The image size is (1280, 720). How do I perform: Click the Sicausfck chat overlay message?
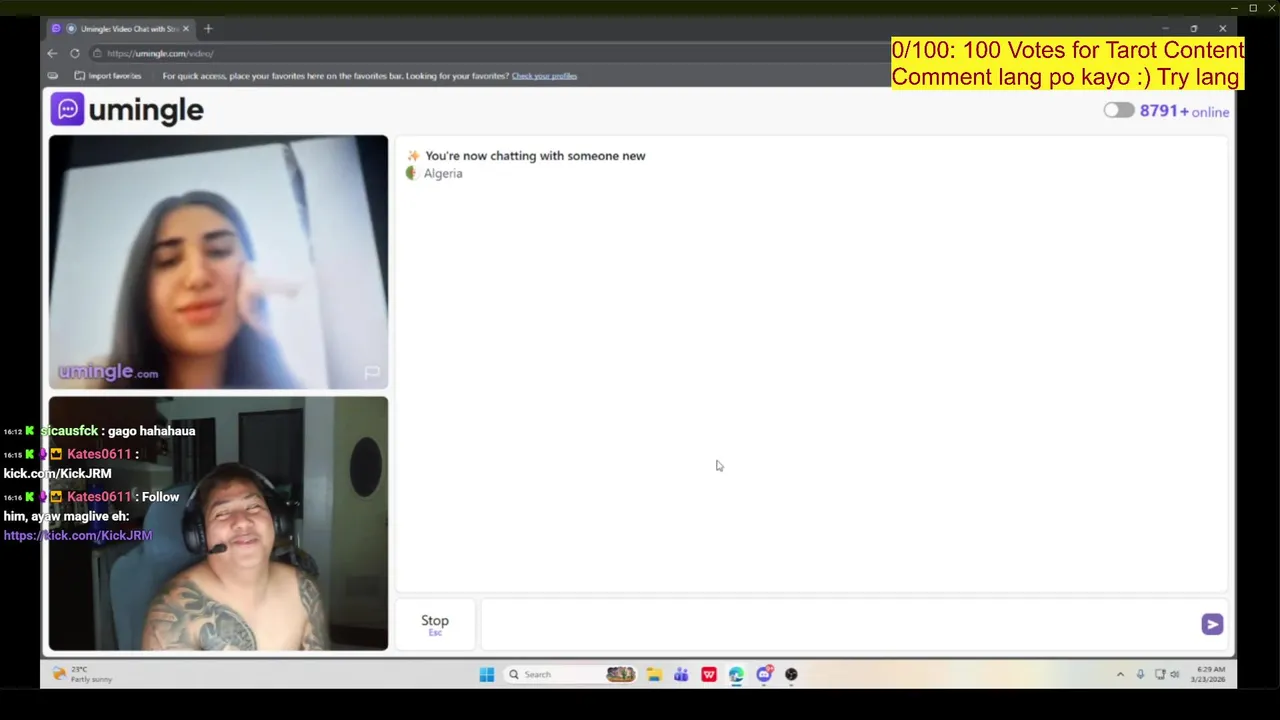coord(100,431)
